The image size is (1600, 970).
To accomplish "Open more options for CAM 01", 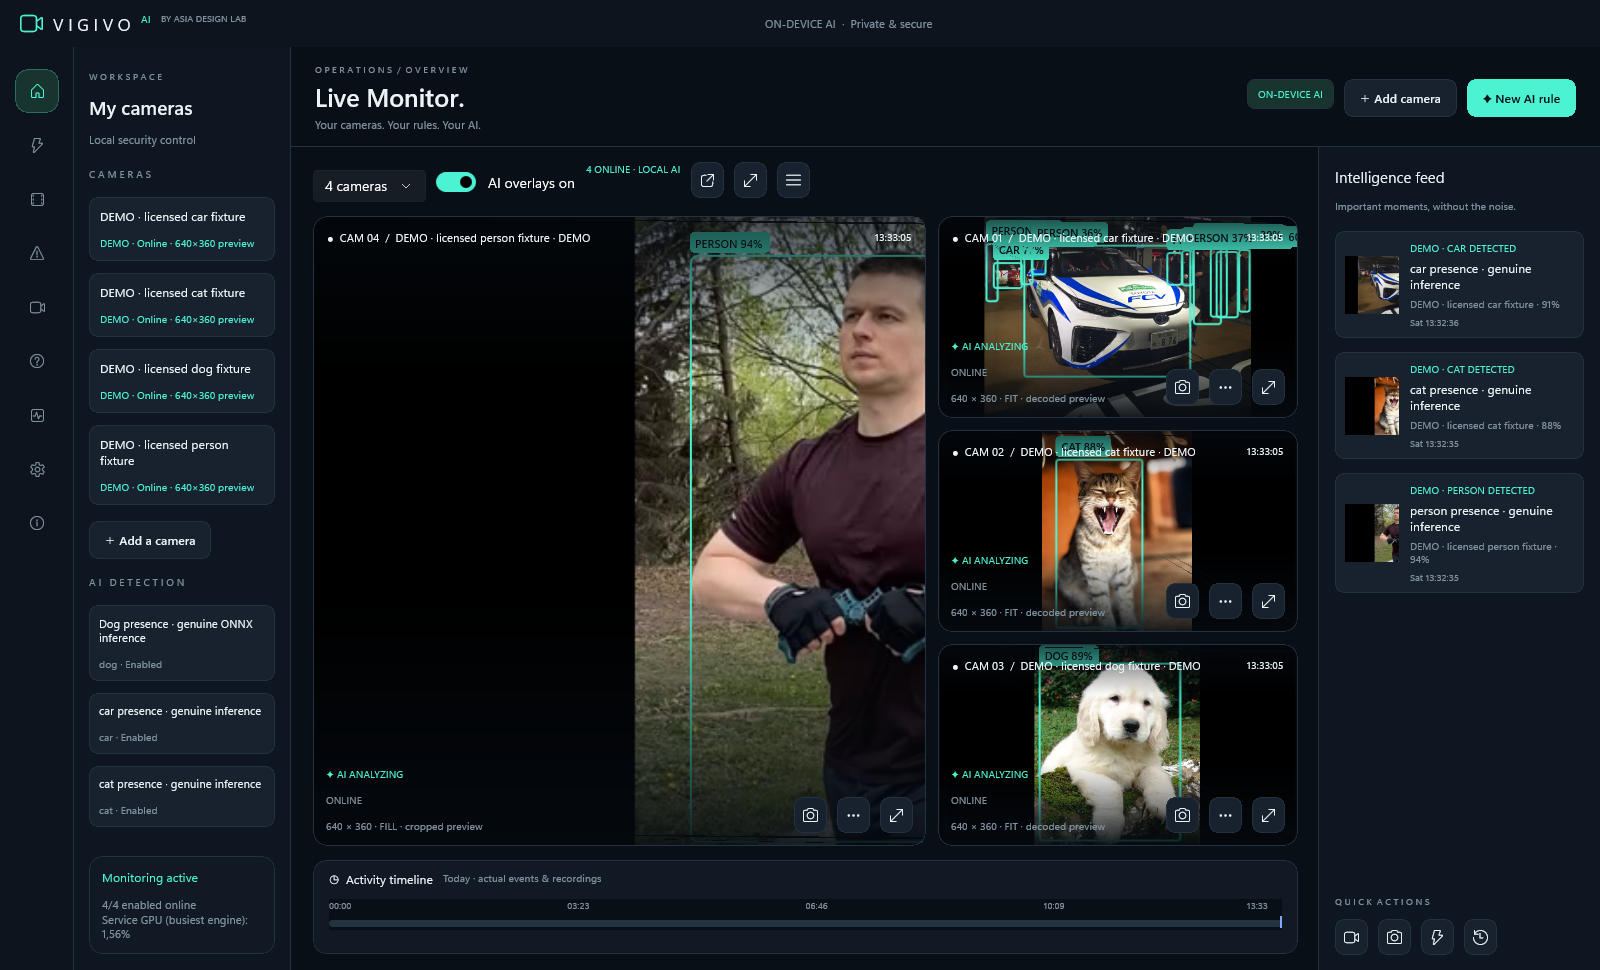I will [1225, 387].
